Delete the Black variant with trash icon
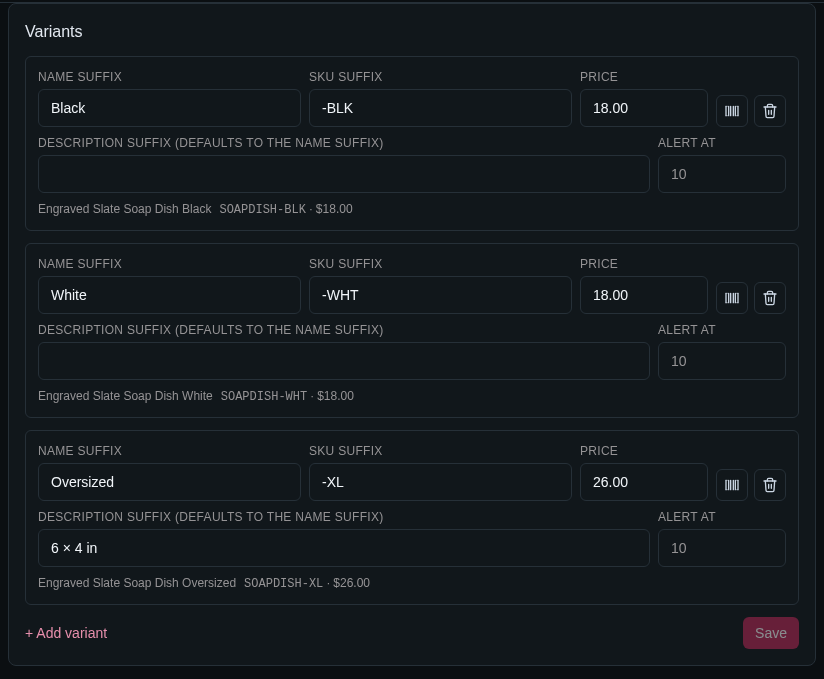 tap(769, 111)
